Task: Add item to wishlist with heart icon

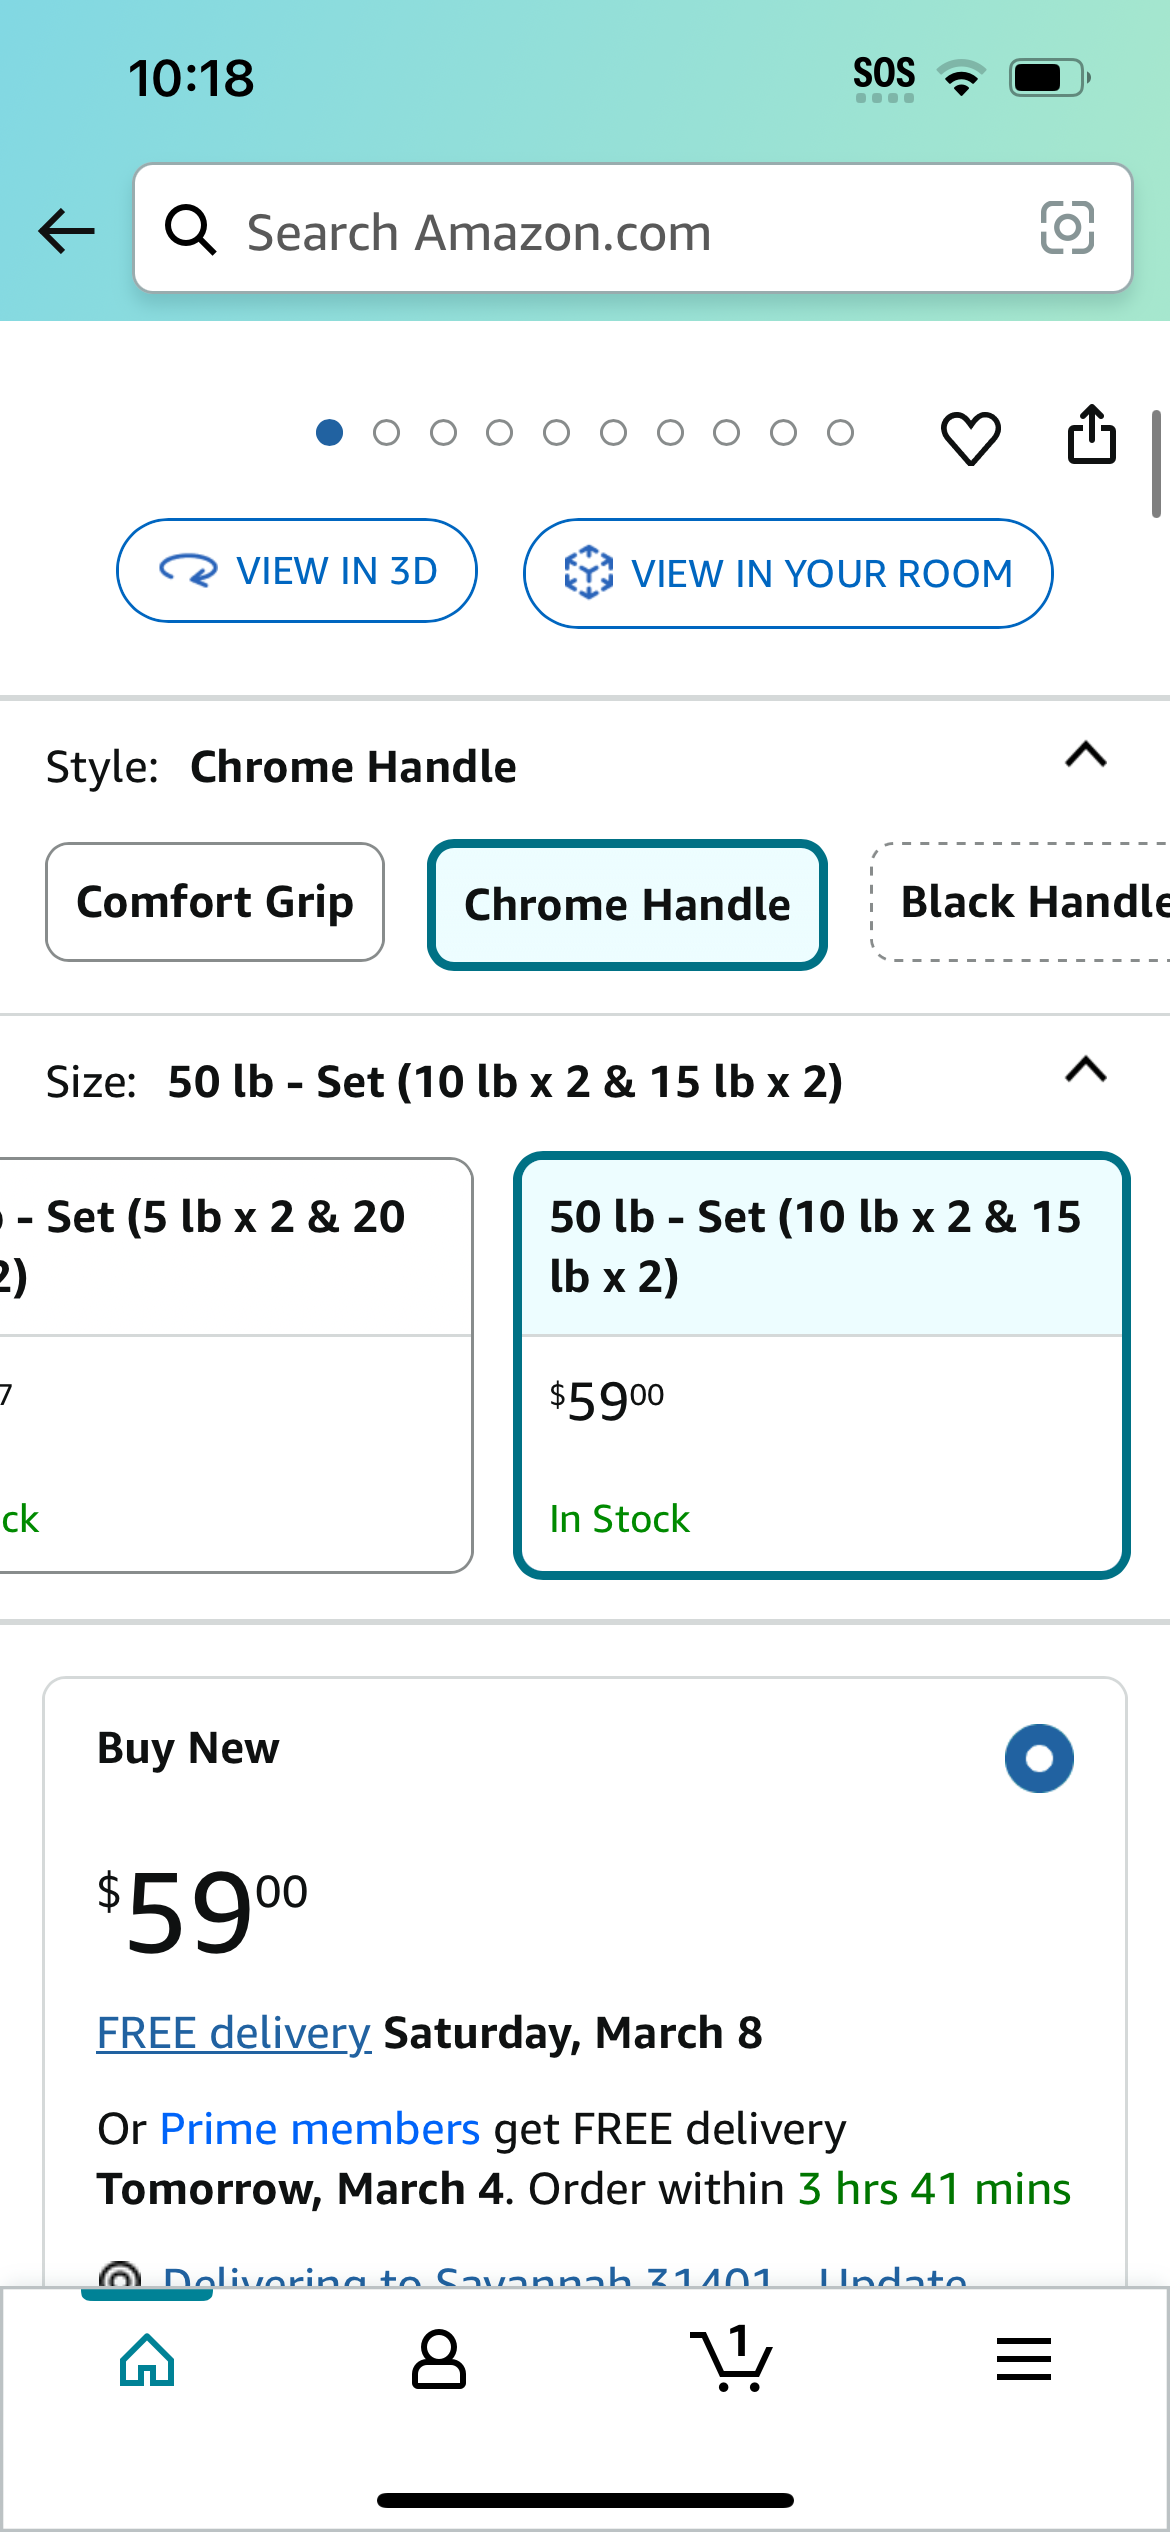Action: click(970, 437)
